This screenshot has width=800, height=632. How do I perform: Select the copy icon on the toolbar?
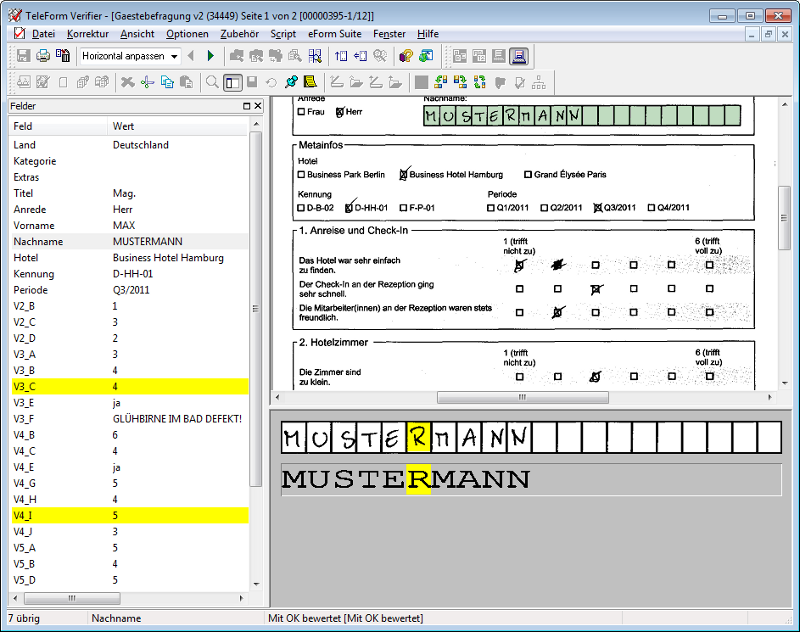click(168, 82)
